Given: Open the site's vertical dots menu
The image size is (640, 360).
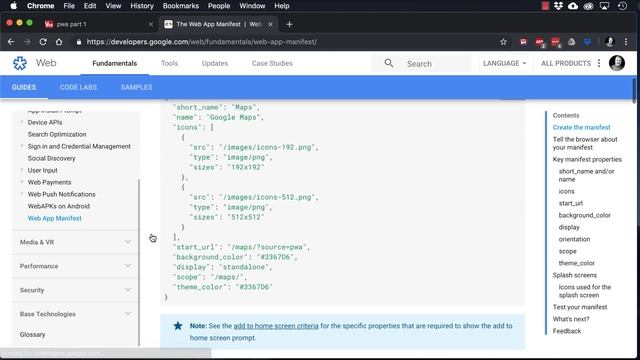Looking at the screenshot, I should point(599,63).
